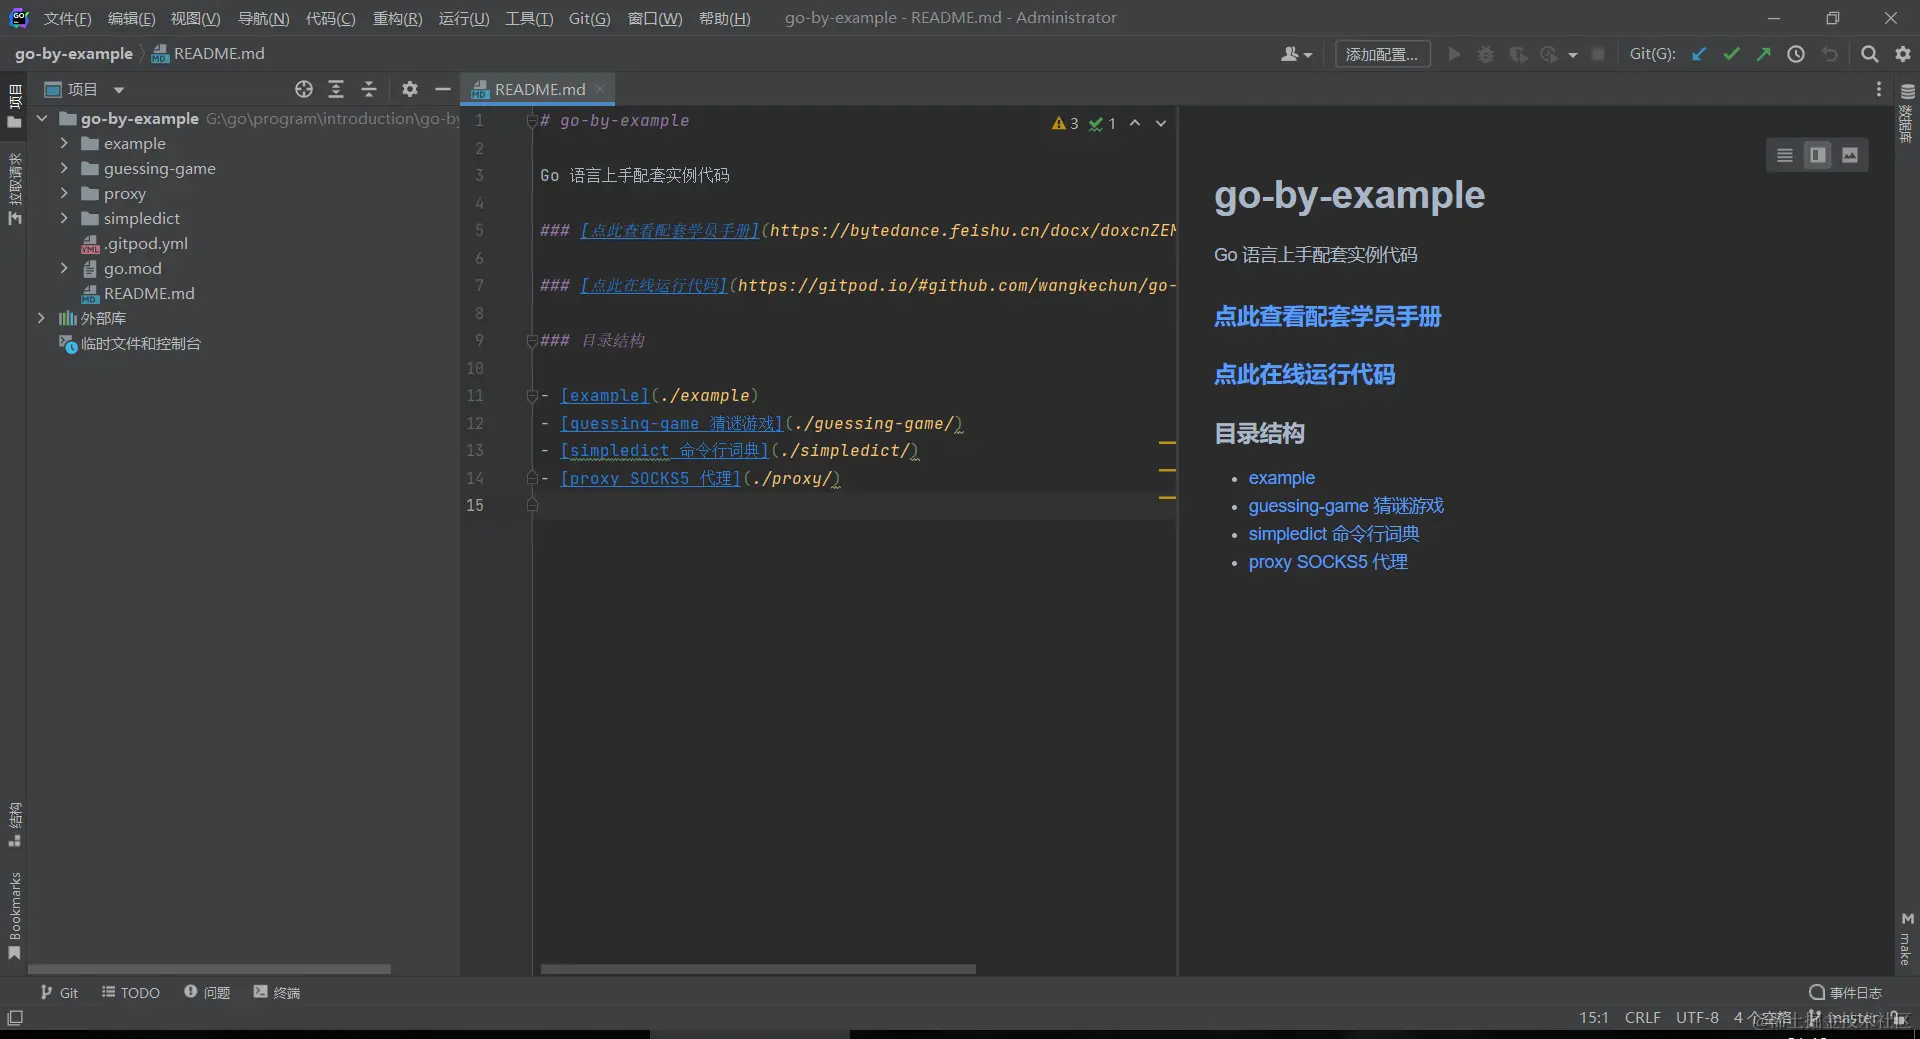The width and height of the screenshot is (1920, 1039).
Task: Switch to preview-only view mode
Action: coord(1850,155)
